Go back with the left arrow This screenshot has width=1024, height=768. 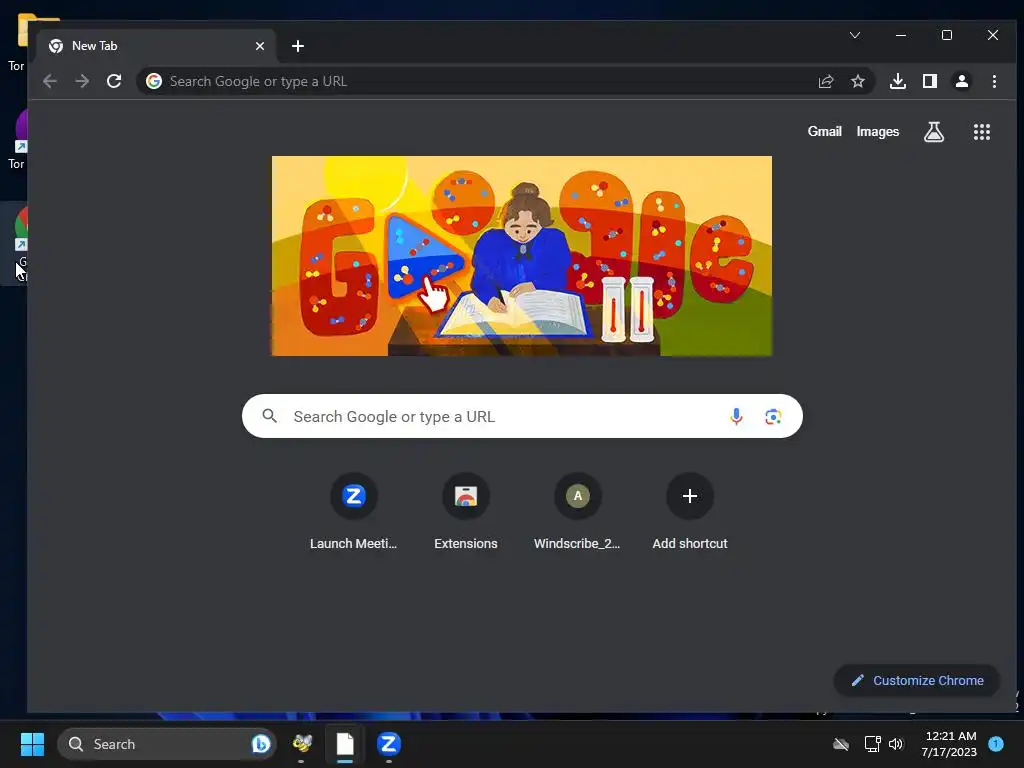[x=50, y=81]
